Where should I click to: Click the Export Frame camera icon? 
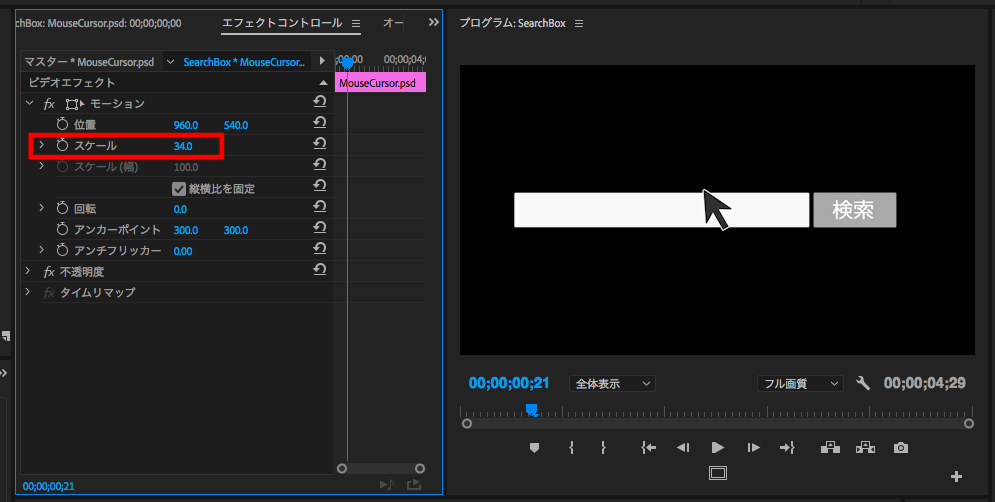pos(901,448)
